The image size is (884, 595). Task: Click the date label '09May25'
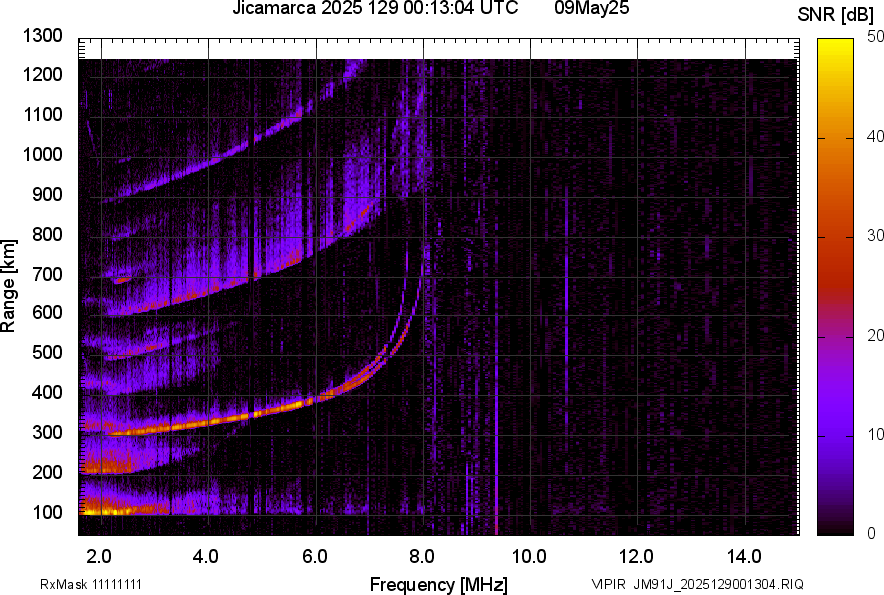[x=591, y=8]
